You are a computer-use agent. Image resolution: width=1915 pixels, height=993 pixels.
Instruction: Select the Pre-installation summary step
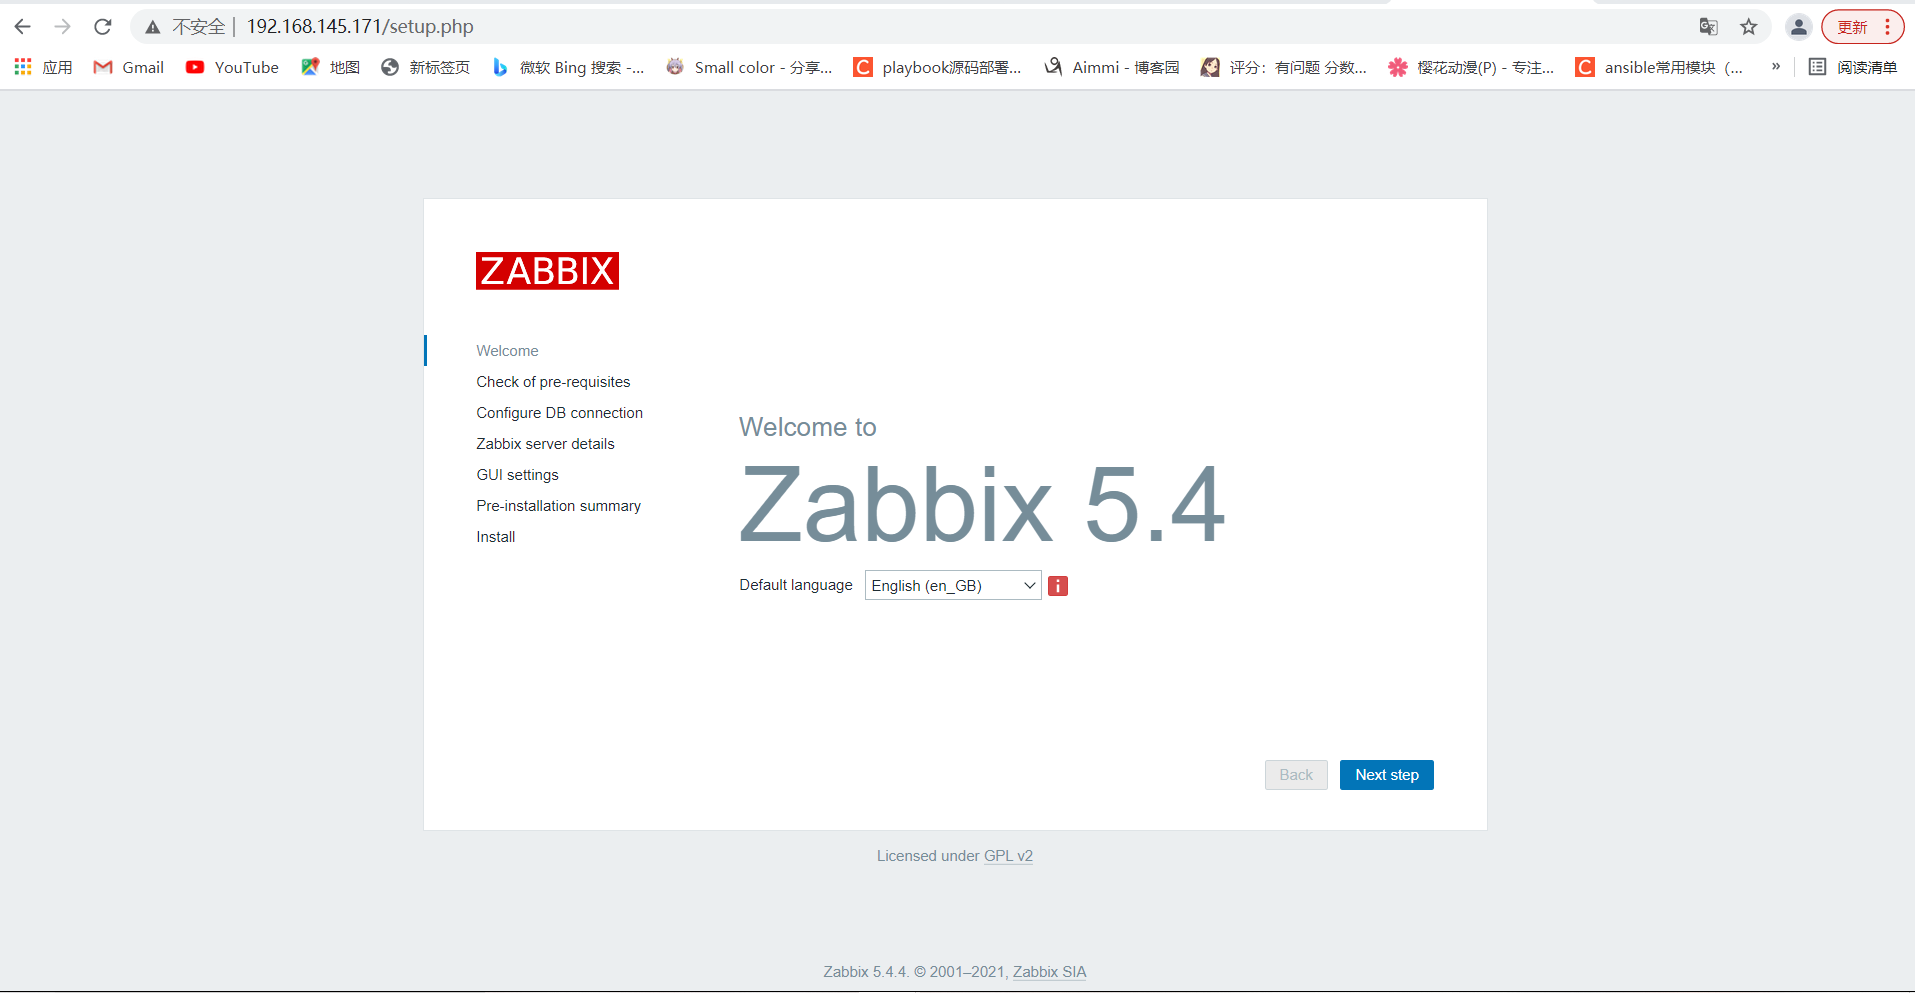click(x=558, y=506)
